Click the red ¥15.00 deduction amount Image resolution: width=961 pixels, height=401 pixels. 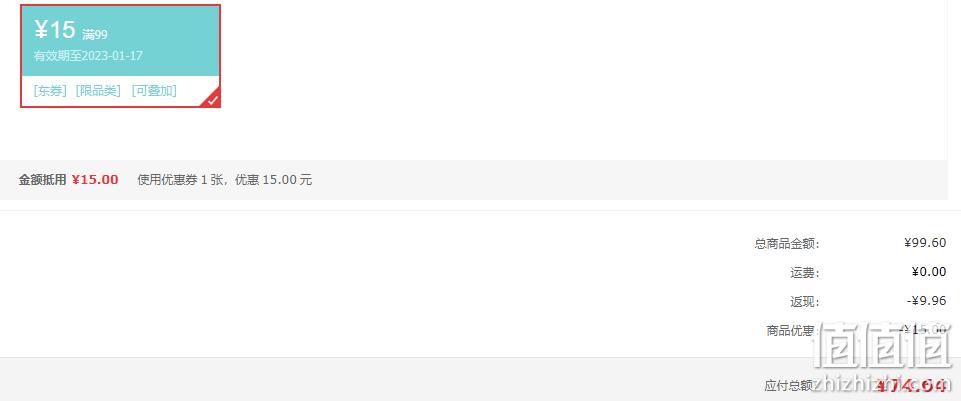[95, 180]
